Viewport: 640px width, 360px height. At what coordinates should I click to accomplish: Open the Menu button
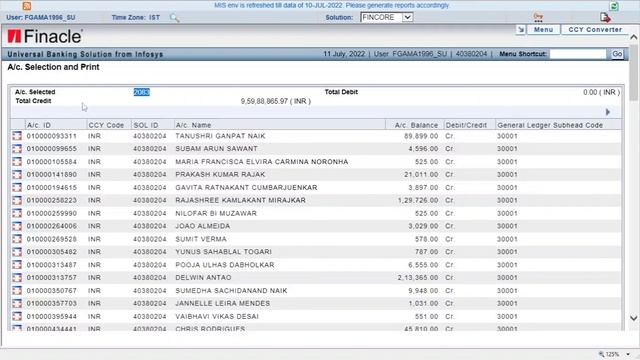543,30
